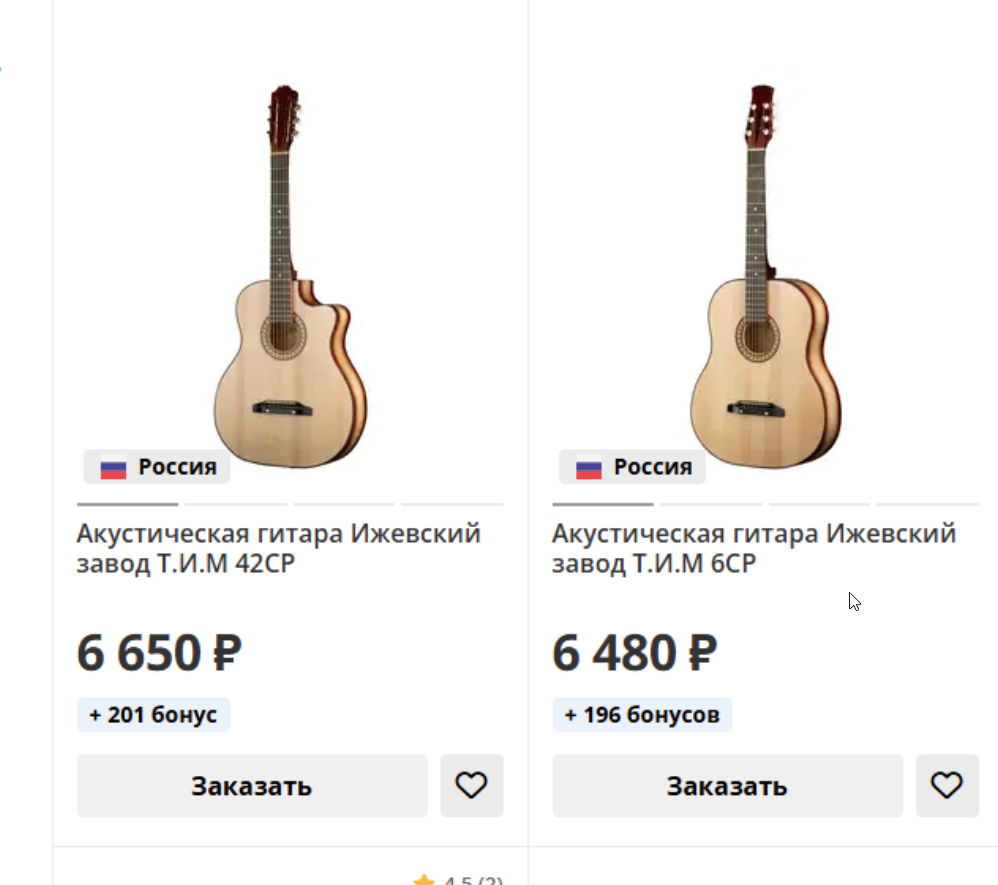Click the 6 650 ₽ price
The width and height of the screenshot is (998, 885).
click(x=159, y=654)
